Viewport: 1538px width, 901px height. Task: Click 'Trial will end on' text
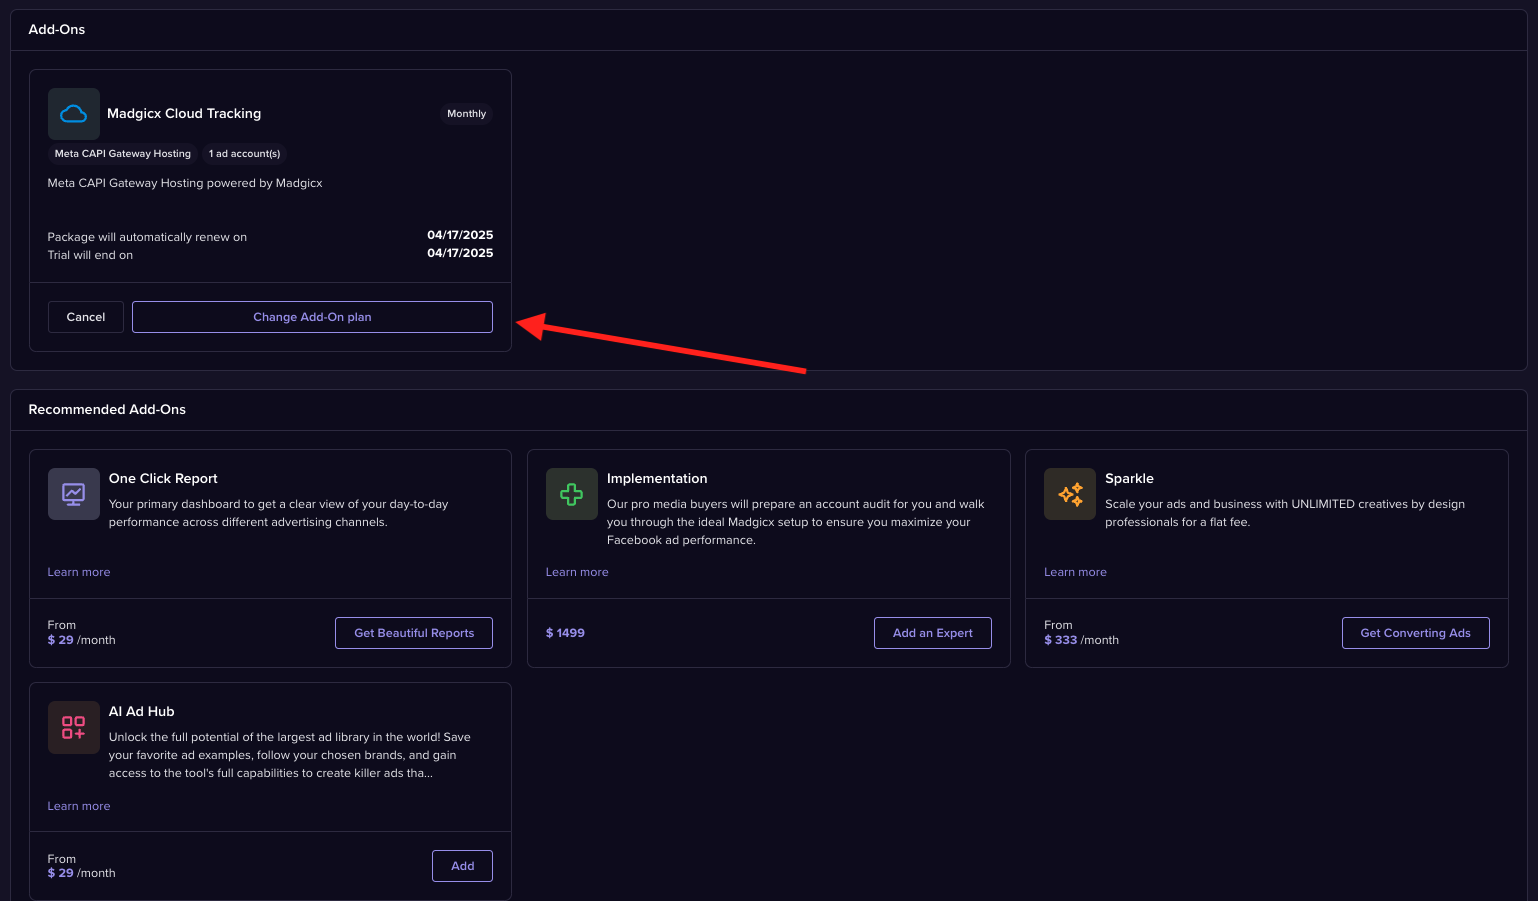coord(90,255)
